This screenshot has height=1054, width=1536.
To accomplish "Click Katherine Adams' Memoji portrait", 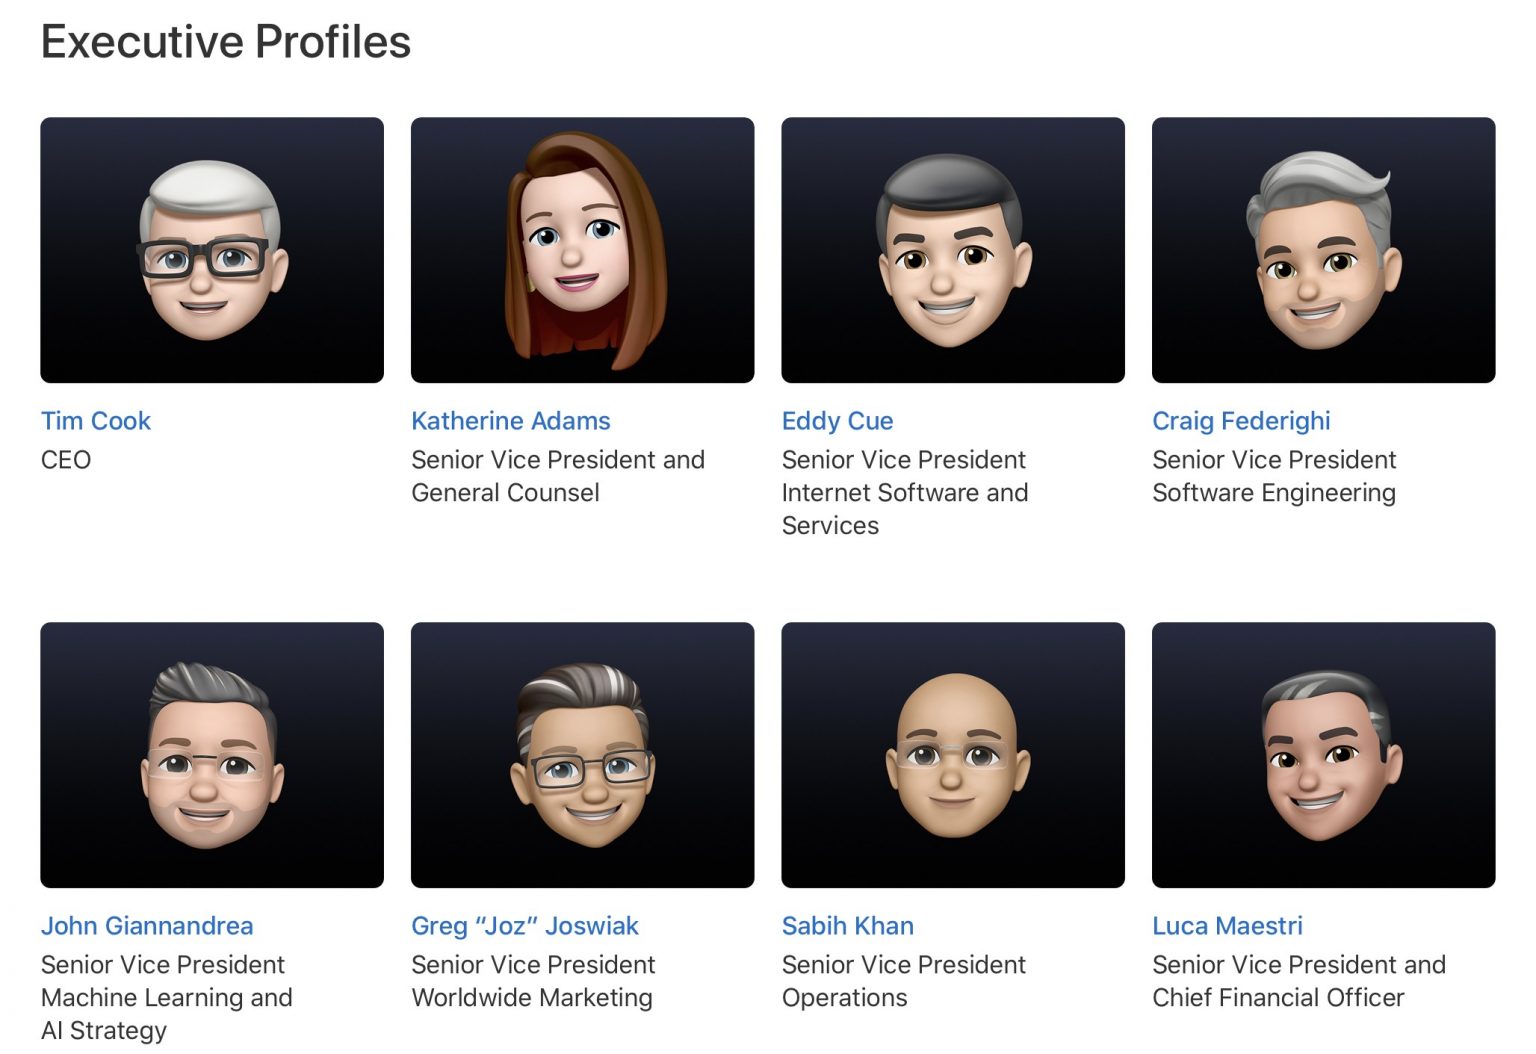I will tap(582, 250).
